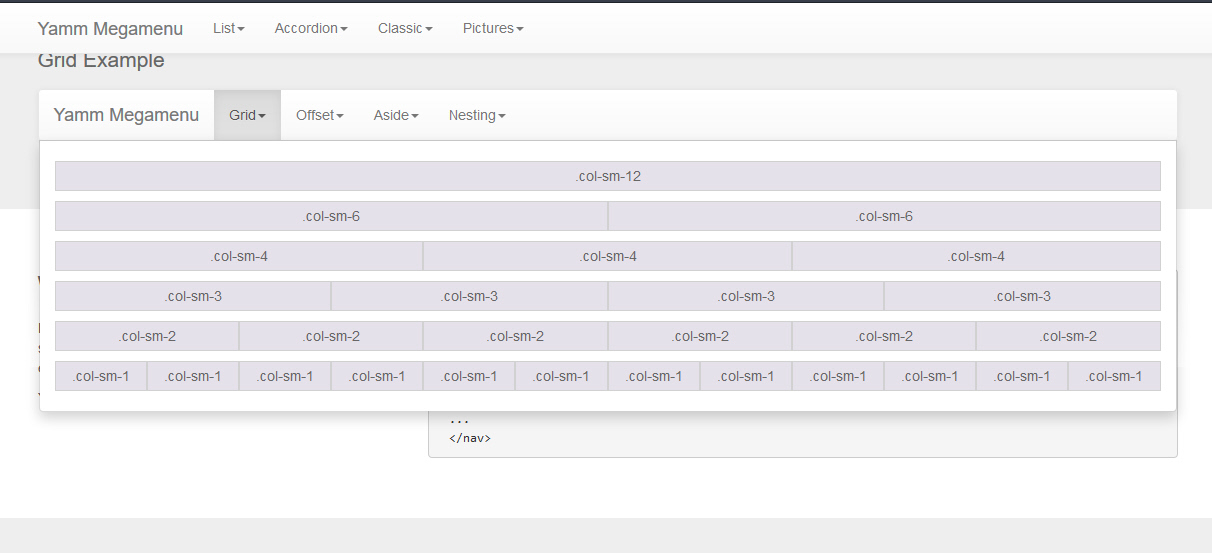This screenshot has width=1212, height=553.
Task: Click the middle .col-sm-4 grid cell
Action: pos(607,256)
